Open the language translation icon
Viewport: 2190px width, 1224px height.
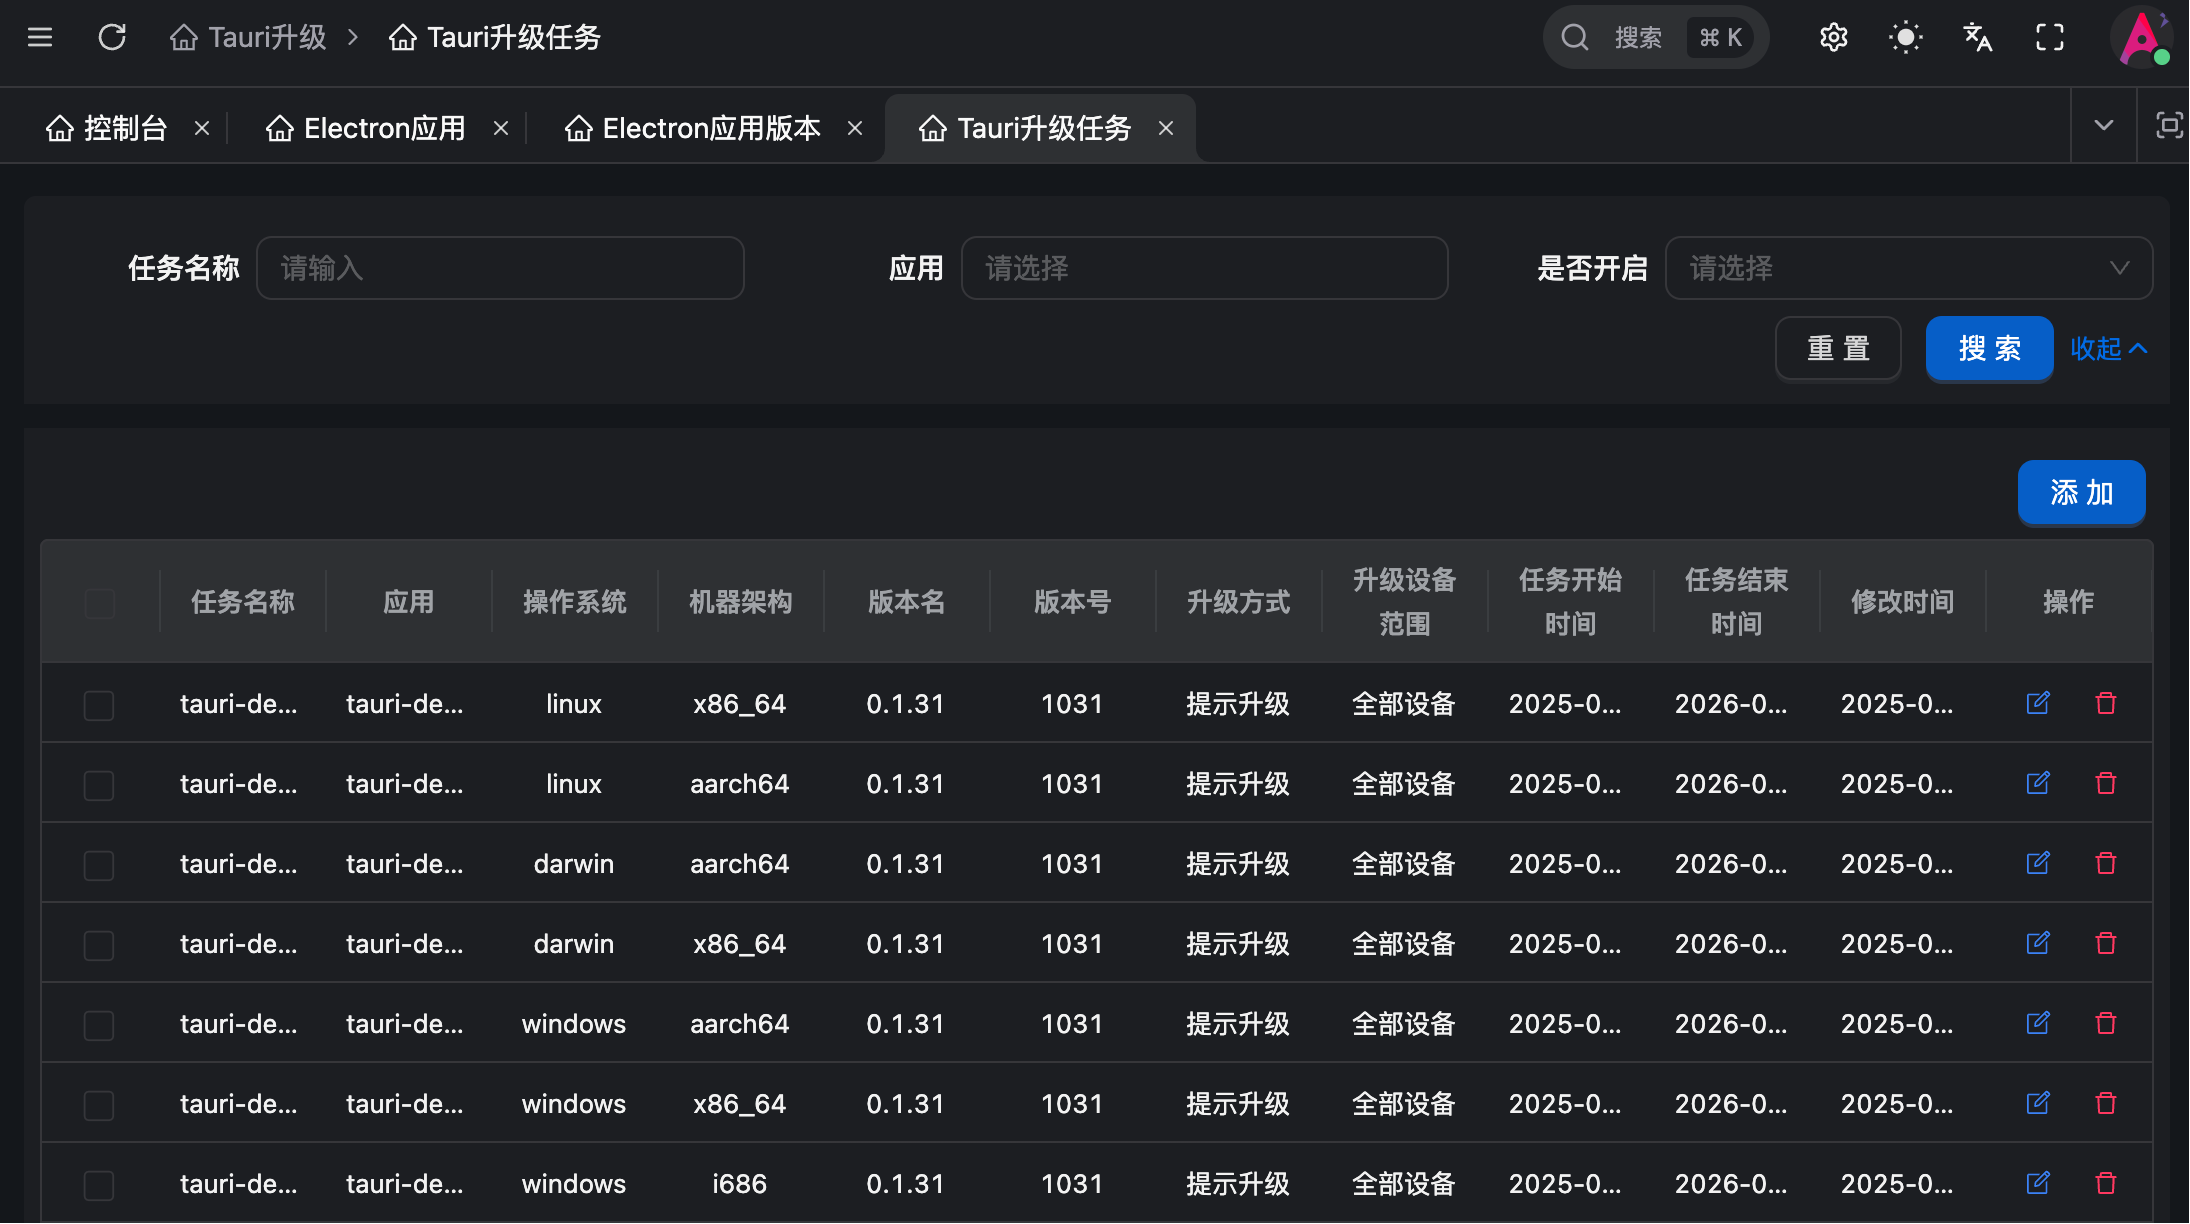point(1977,38)
